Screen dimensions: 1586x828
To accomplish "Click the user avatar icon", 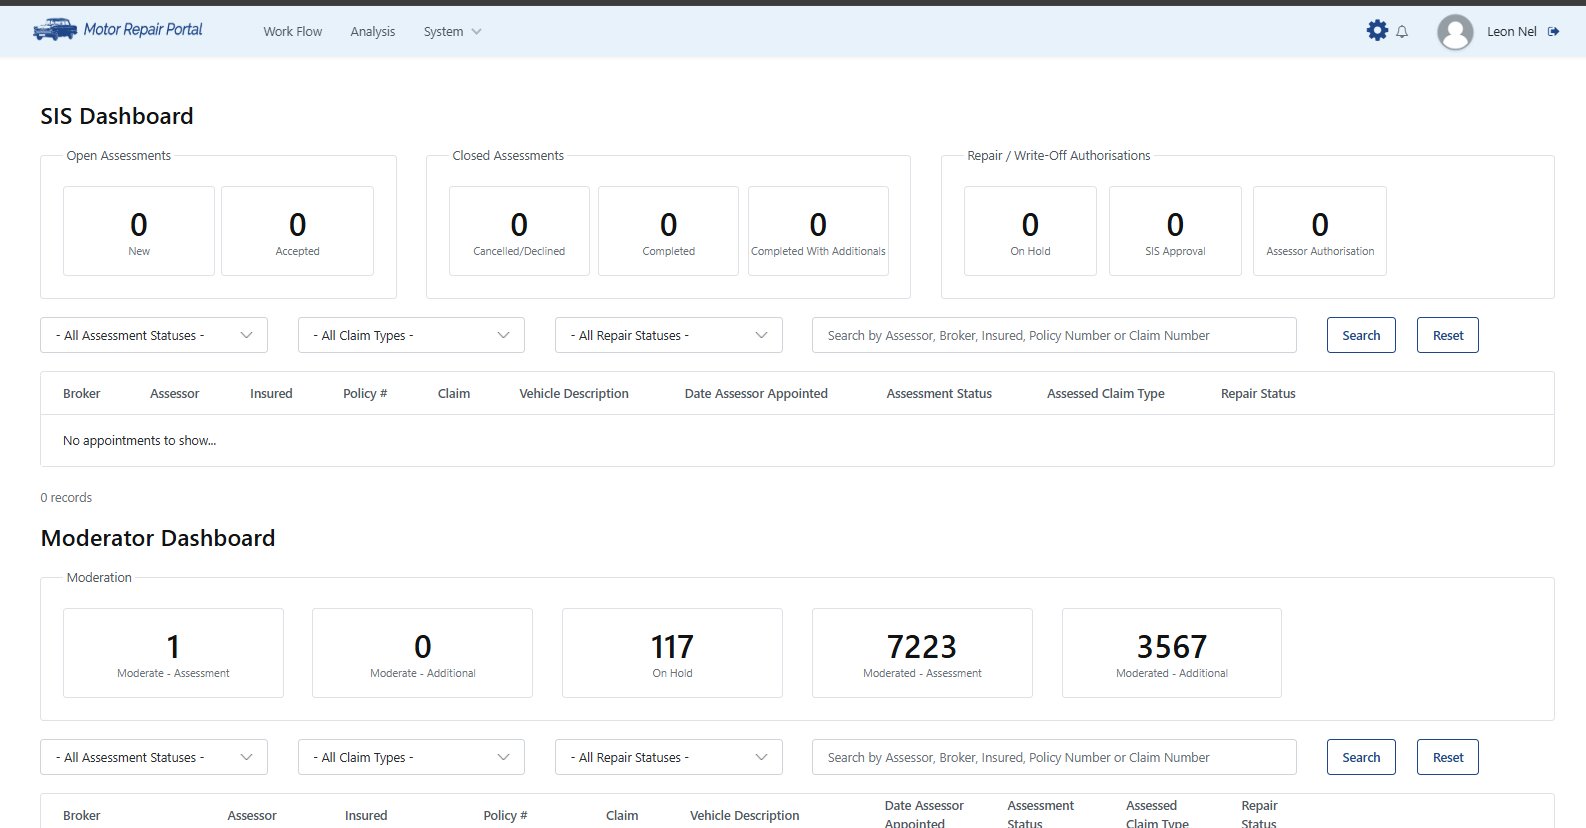I will point(1454,32).
